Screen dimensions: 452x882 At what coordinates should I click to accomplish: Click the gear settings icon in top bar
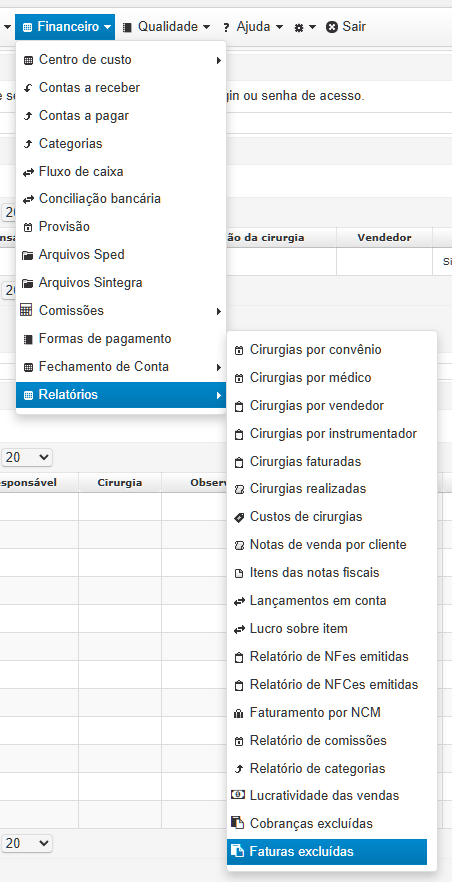coord(299,27)
